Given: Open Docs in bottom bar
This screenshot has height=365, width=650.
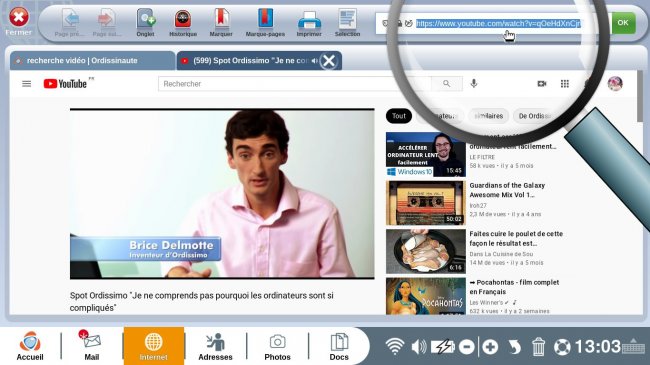Looking at the screenshot, I should 339,346.
